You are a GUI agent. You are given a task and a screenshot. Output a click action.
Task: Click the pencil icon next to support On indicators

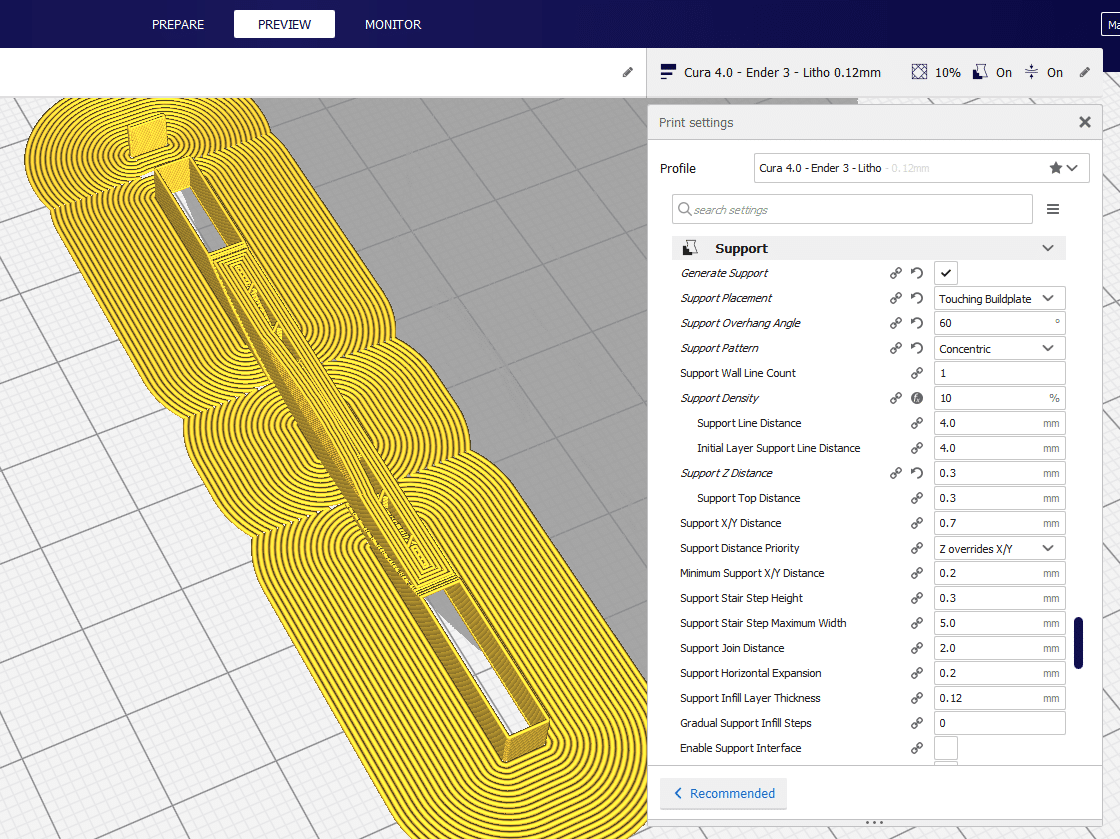click(x=1084, y=72)
